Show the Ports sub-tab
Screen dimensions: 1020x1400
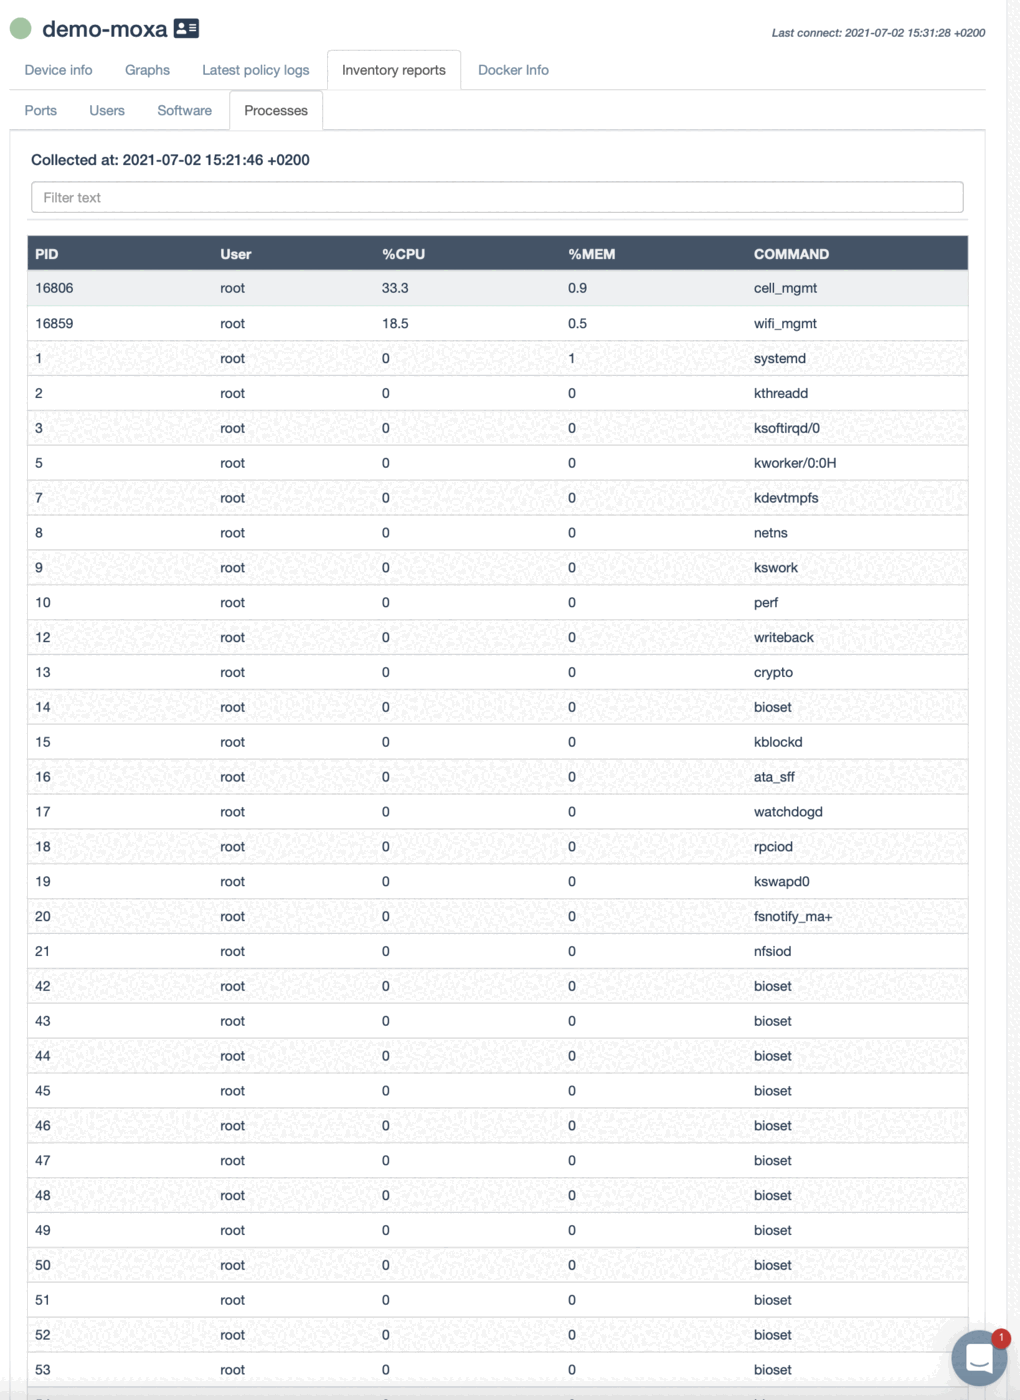pos(40,110)
